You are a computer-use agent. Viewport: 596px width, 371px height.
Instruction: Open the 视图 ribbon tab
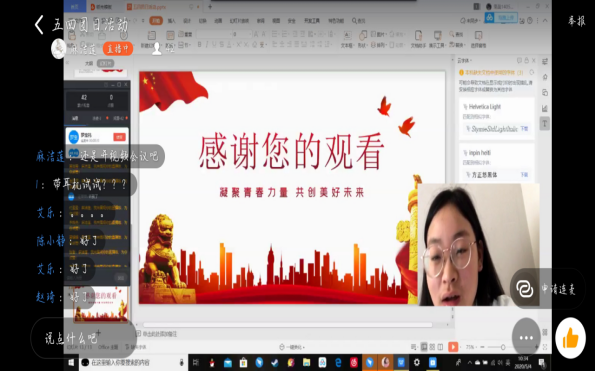276,21
